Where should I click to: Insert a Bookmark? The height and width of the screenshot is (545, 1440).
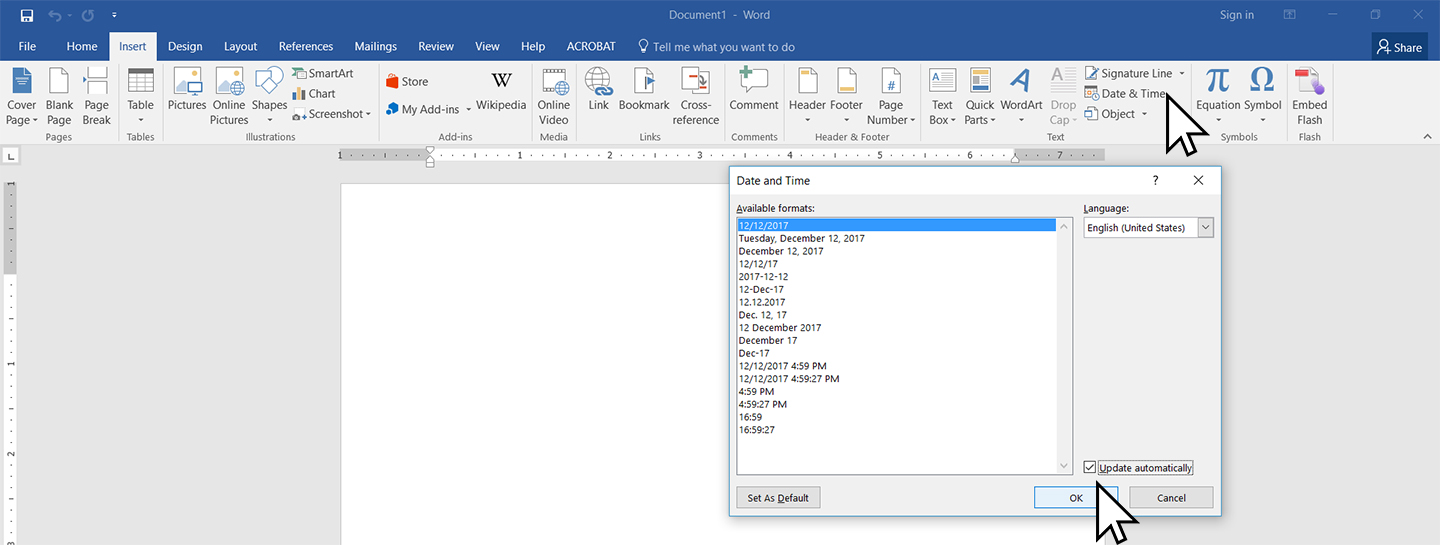click(644, 90)
